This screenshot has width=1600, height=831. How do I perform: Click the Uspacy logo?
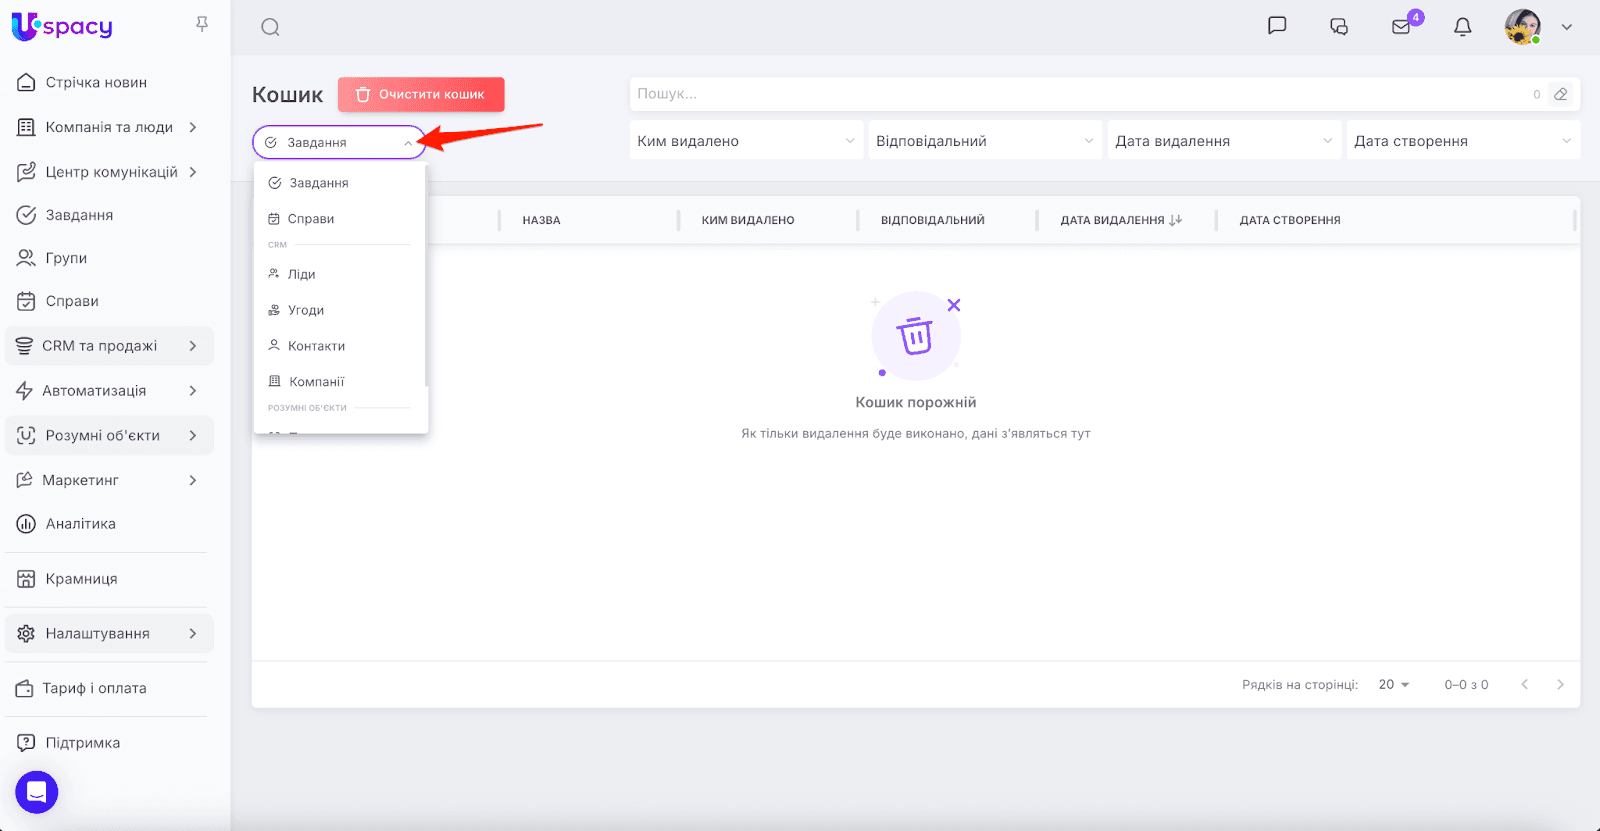click(62, 27)
